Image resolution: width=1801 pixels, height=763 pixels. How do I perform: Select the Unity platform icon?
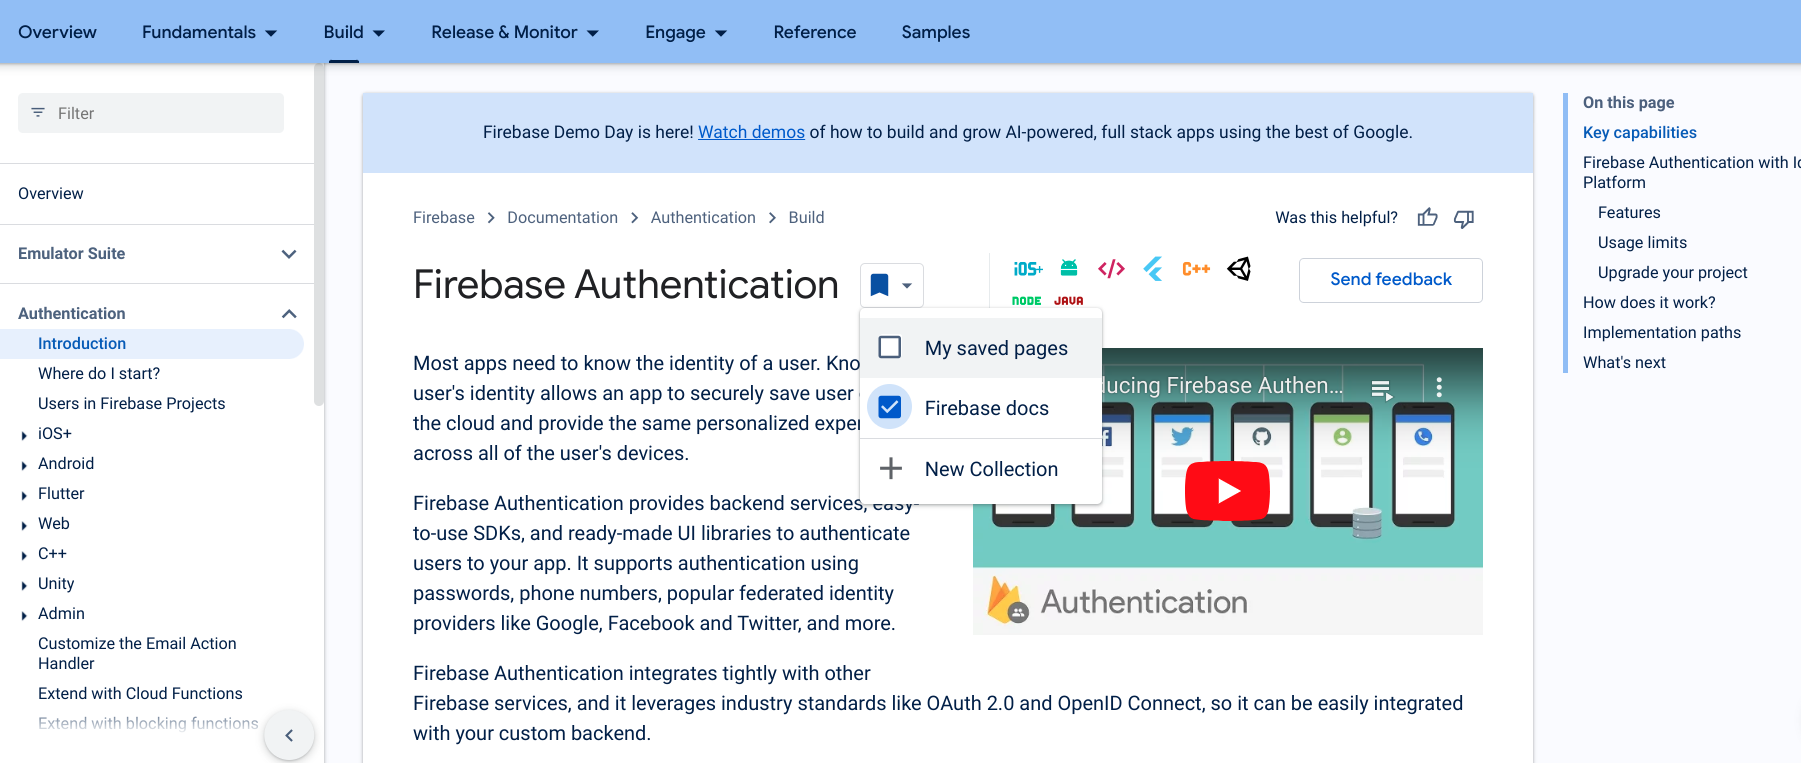[x=1239, y=269]
